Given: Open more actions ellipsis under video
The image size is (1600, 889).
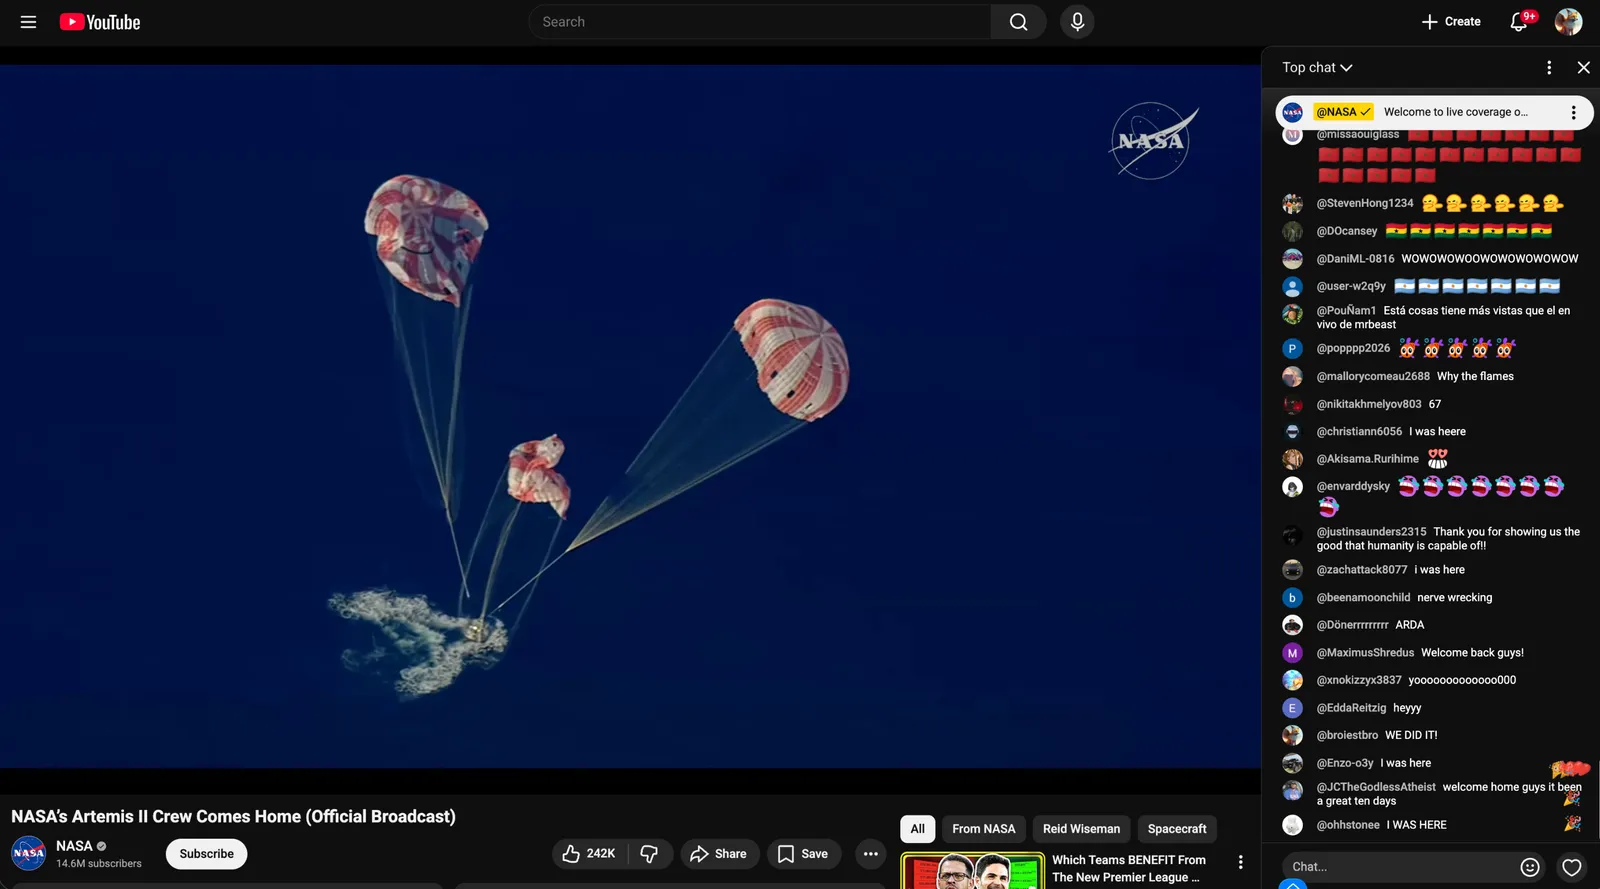Looking at the screenshot, I should tap(870, 853).
